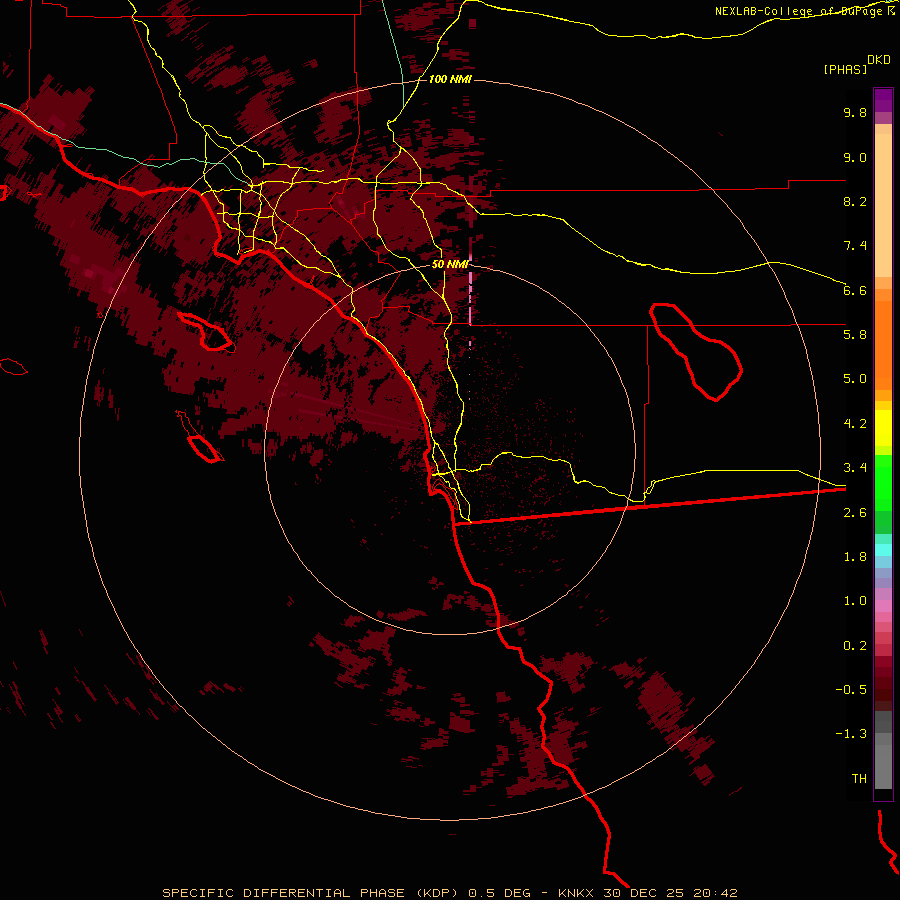The width and height of the screenshot is (900, 900).
Task: Select the 8.2 scale value
Action: click(855, 201)
